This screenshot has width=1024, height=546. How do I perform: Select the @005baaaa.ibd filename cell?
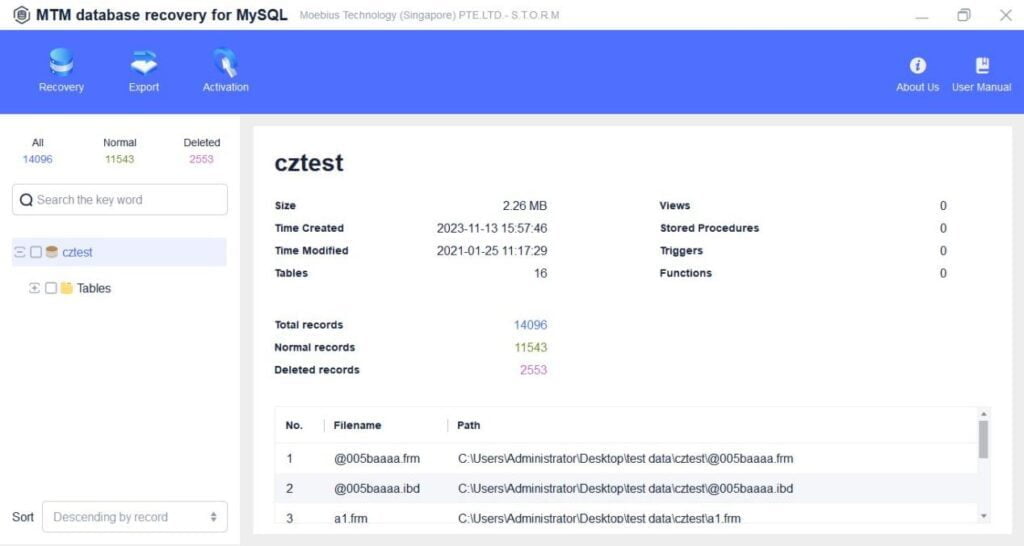pyautogui.click(x=377, y=489)
